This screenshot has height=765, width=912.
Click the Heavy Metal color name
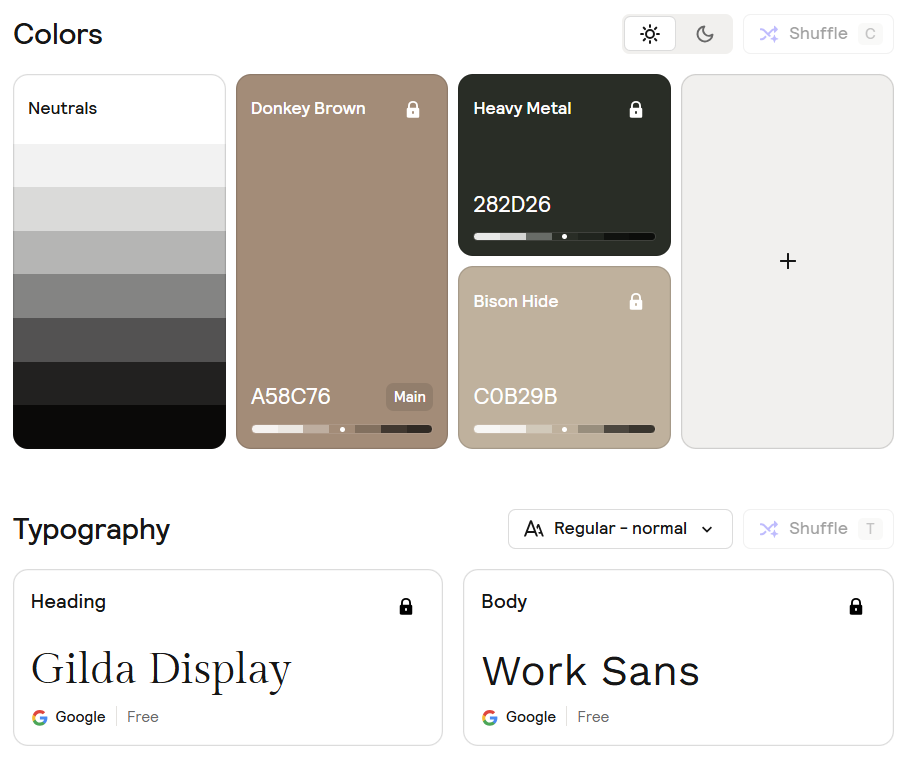[x=522, y=109]
